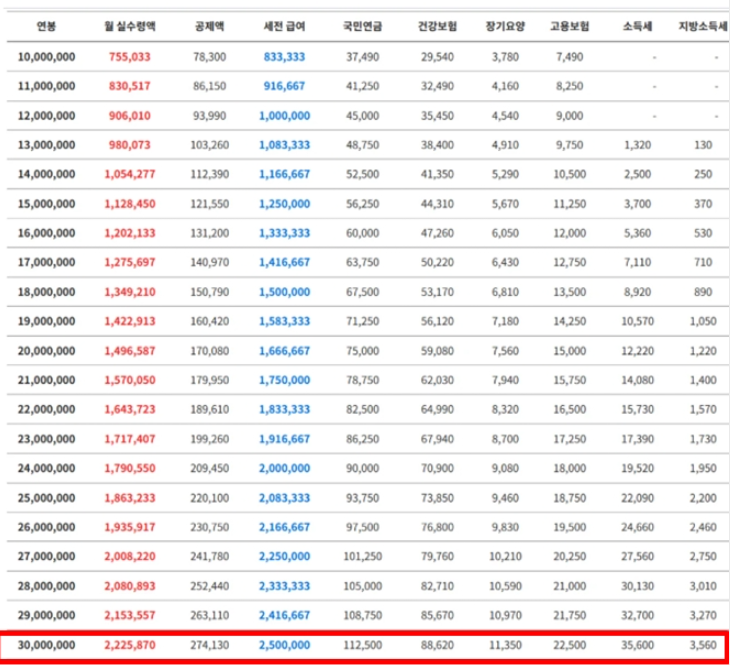
Task: Click the red 1,496,587 value
Action: coord(130,351)
